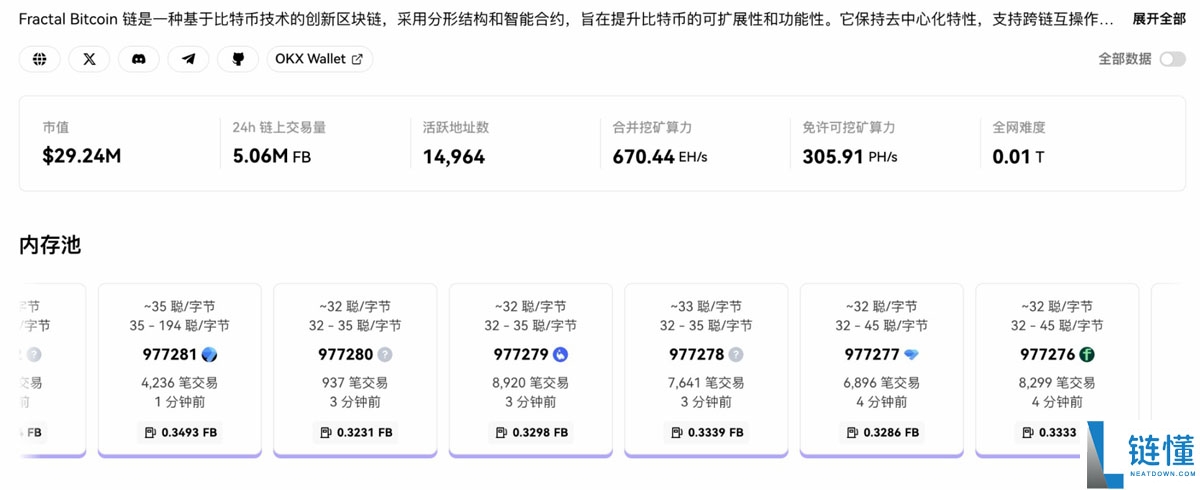Screen dimensions: 1200x490
Task: Click unknown miner icon beside block 977280
Action: click(x=385, y=354)
